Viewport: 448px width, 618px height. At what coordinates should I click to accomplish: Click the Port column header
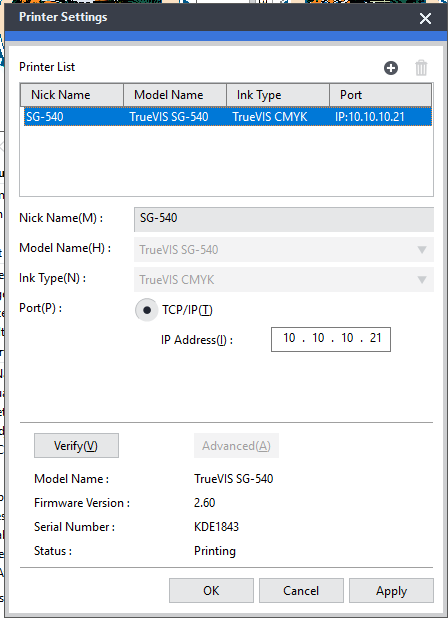coord(380,95)
